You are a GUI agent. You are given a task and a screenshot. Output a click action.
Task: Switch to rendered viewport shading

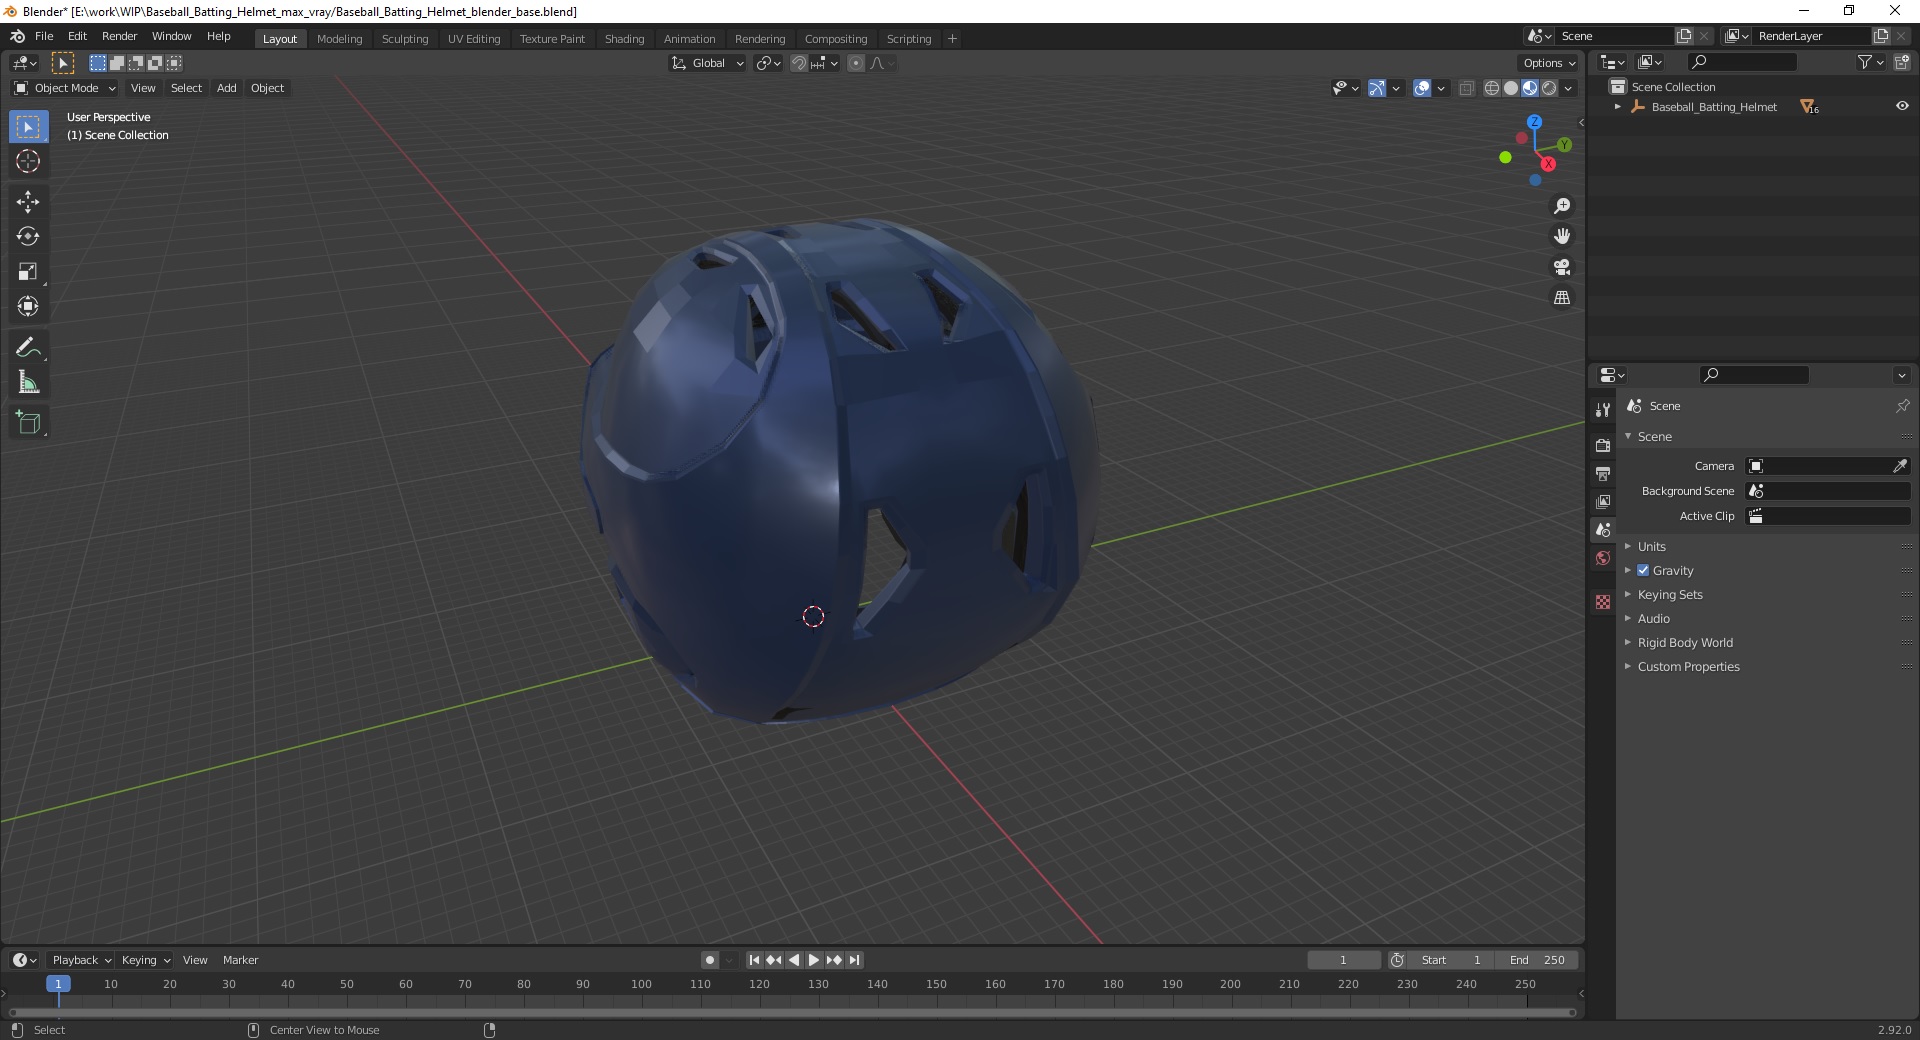tap(1549, 88)
